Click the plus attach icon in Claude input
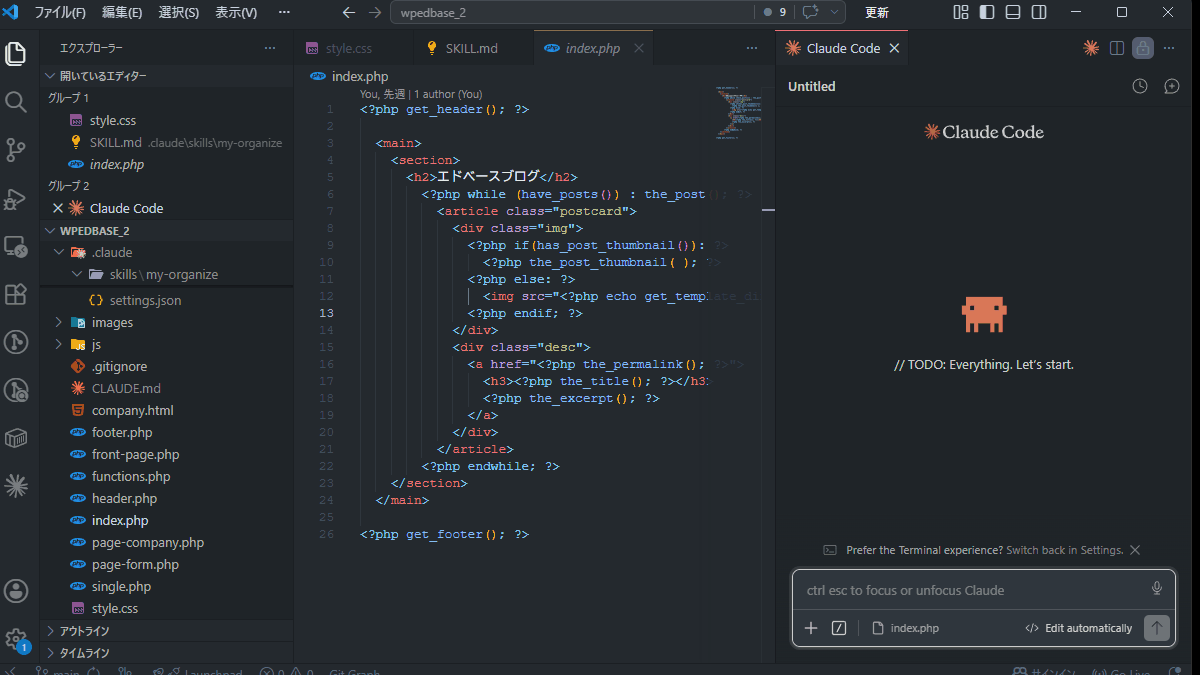This screenshot has height=675, width=1200. tap(811, 628)
